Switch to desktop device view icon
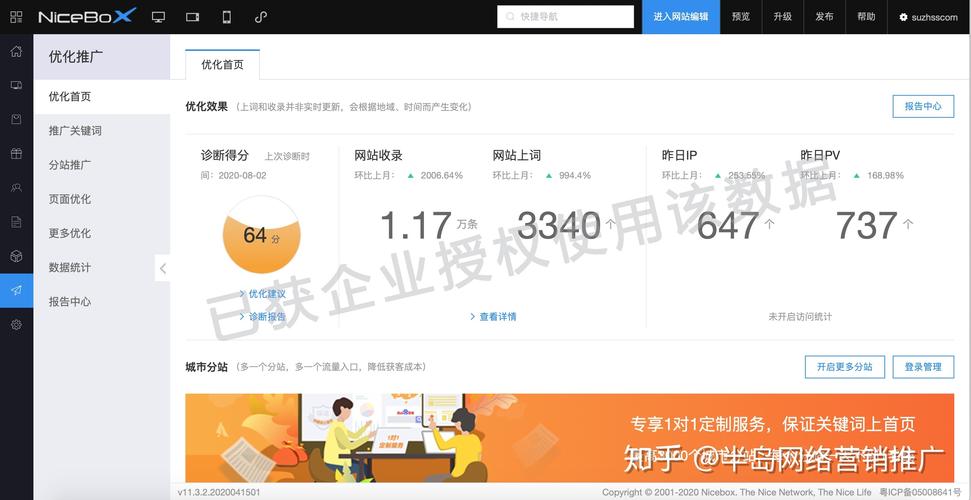Viewport: 971px width, 500px height. (158, 17)
